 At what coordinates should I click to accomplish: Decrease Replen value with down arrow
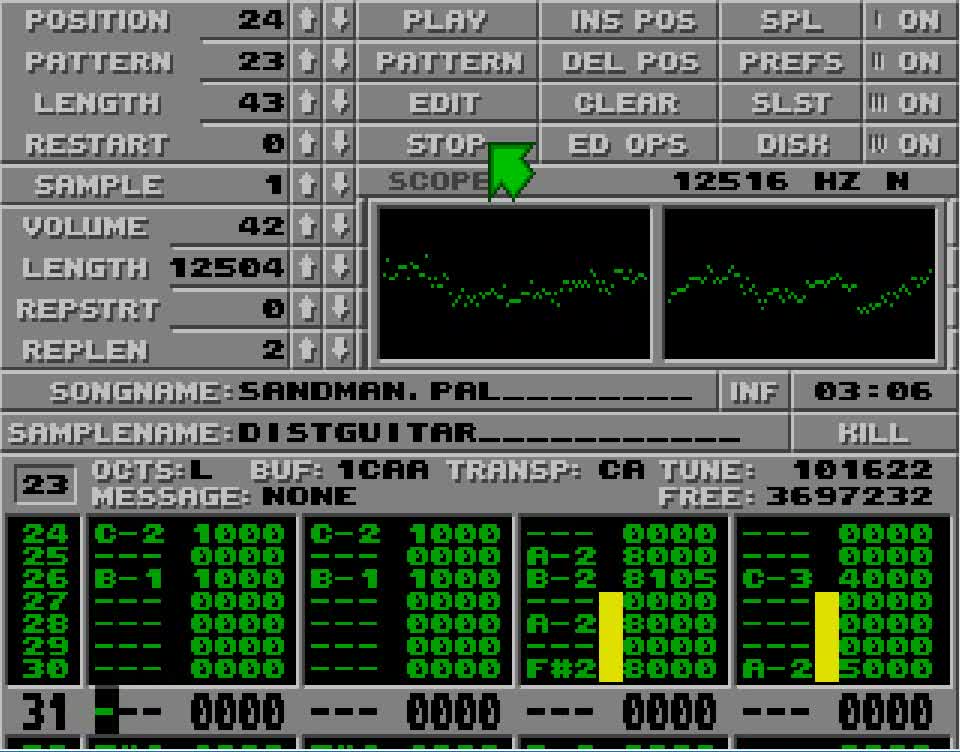click(x=340, y=350)
